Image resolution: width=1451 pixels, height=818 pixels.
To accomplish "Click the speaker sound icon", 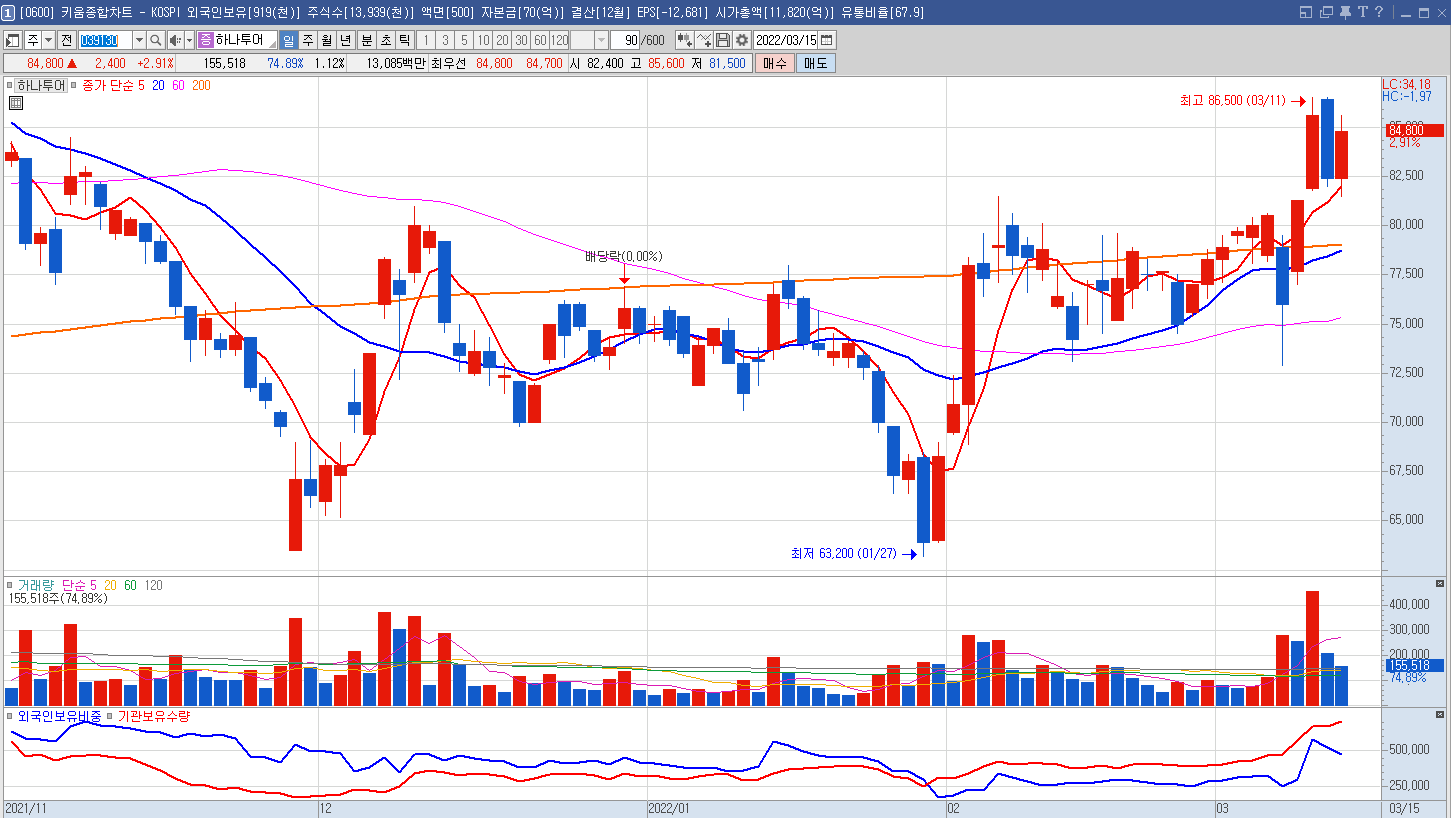I will point(174,40).
